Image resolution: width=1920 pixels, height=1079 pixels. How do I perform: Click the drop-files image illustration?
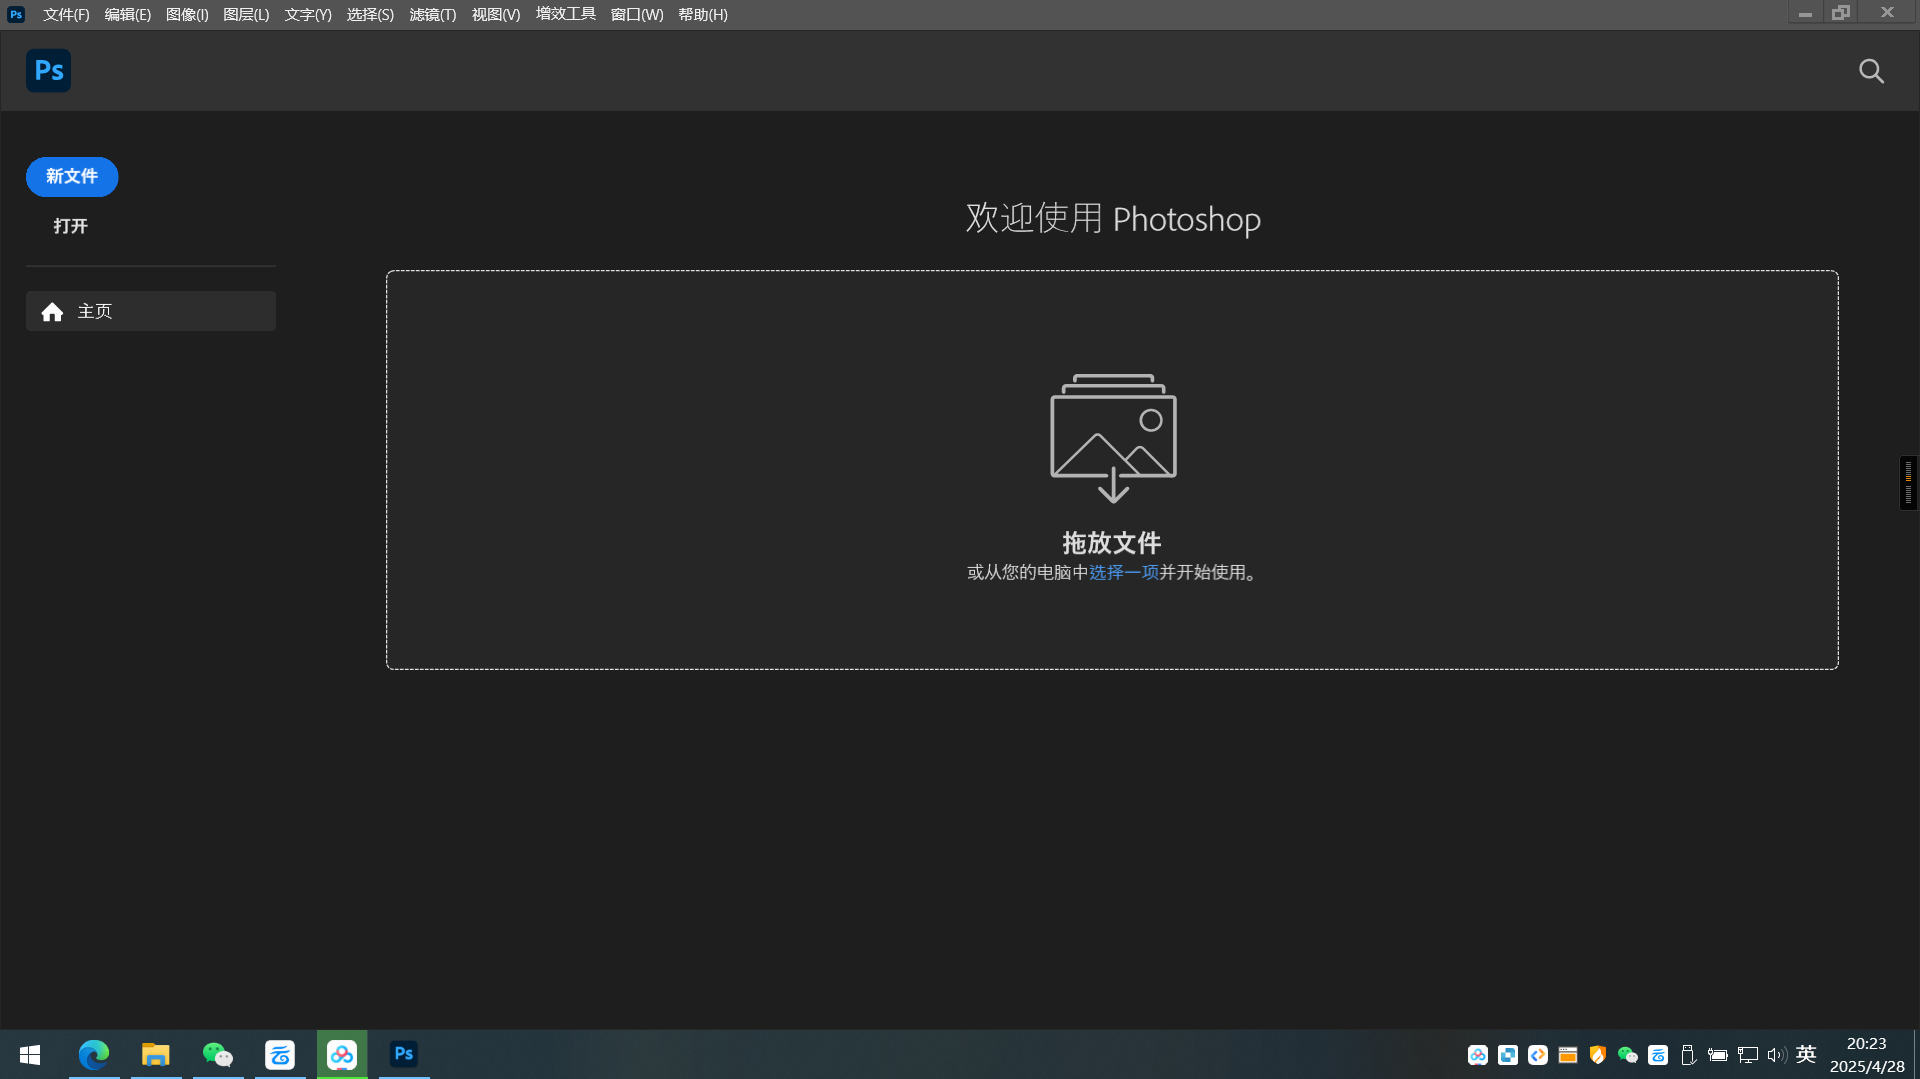point(1113,438)
